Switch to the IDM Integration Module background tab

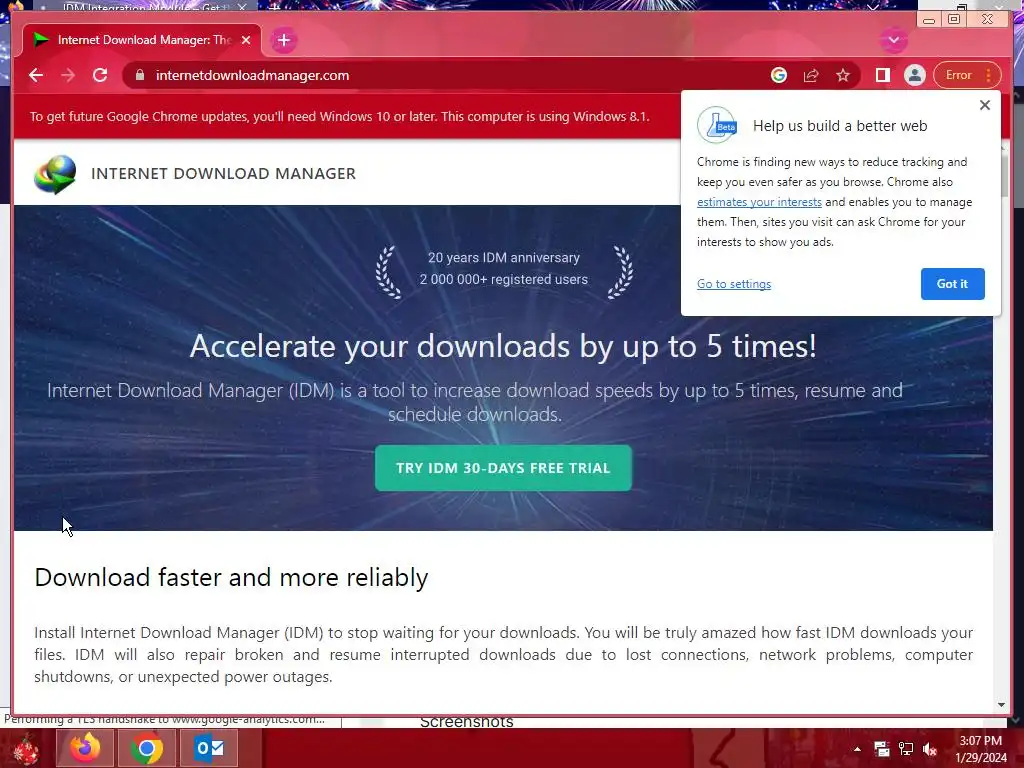pos(142,7)
